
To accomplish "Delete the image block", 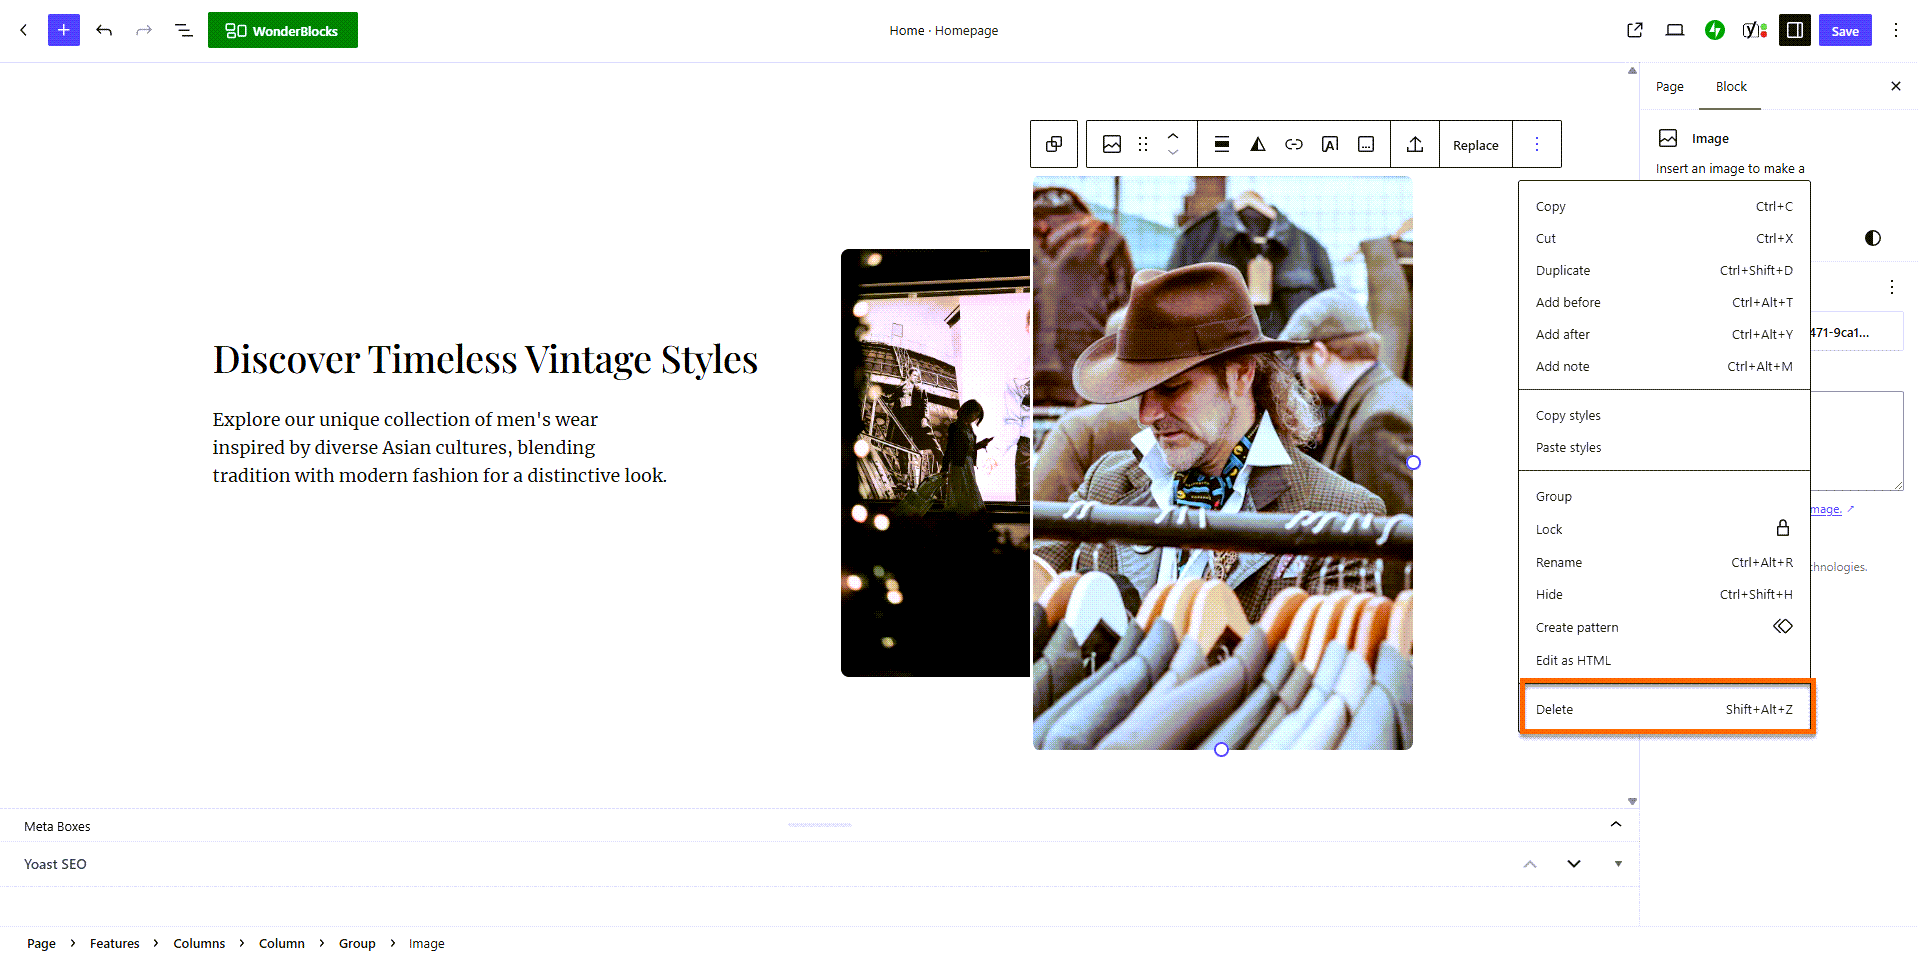I will coord(1664,709).
